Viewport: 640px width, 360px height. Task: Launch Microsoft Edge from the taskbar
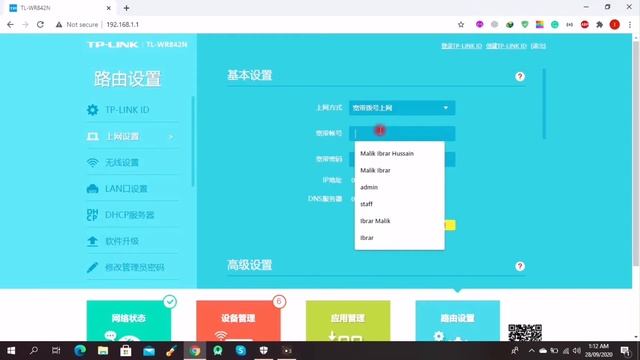80,351
